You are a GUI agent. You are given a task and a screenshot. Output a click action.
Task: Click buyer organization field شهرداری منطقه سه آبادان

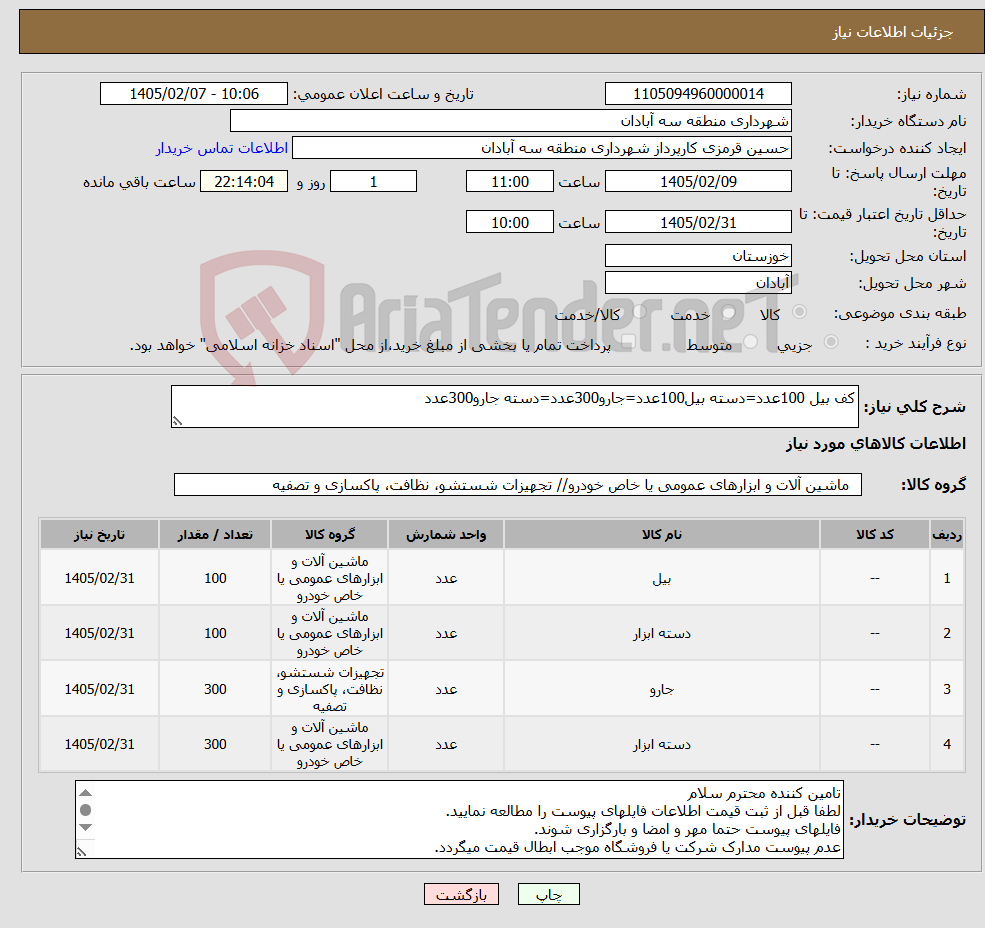[511, 121]
